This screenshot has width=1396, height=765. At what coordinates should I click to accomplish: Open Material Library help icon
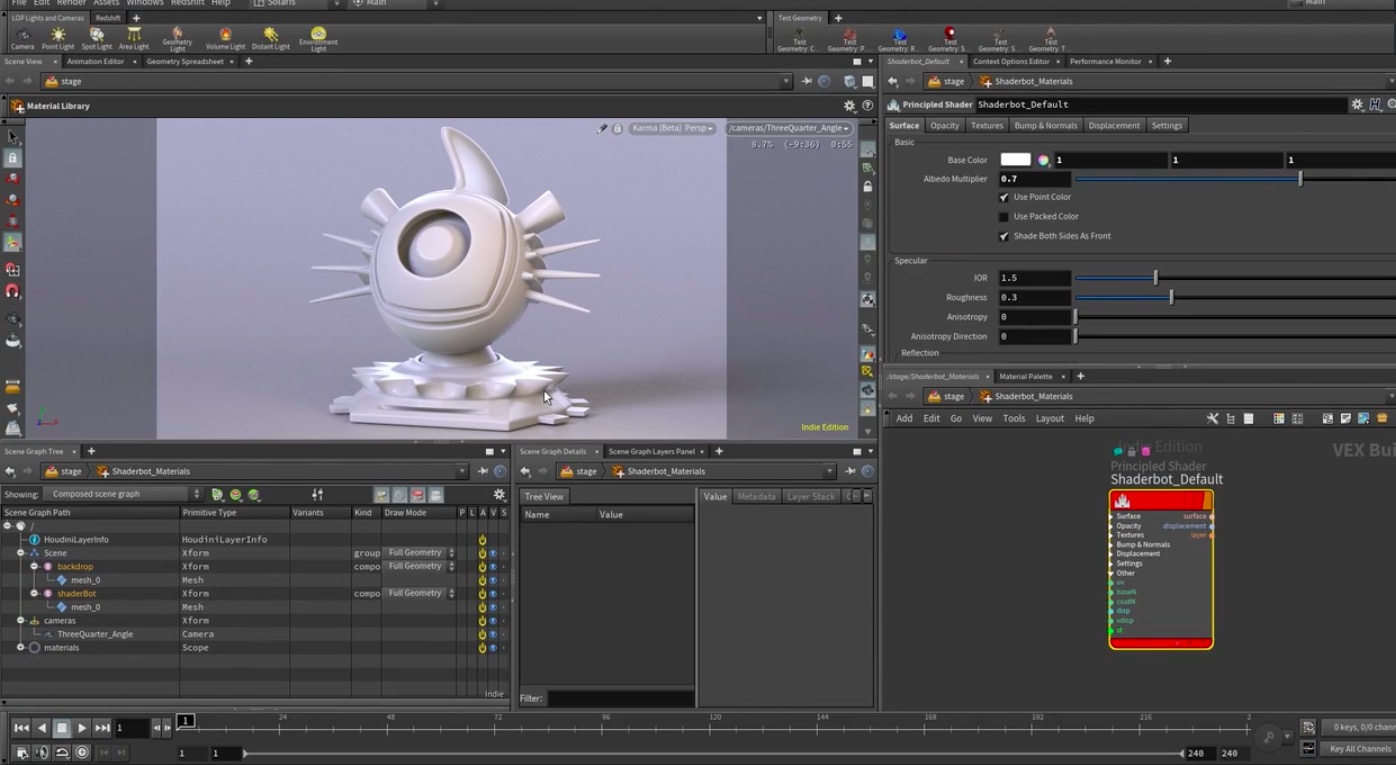pos(867,105)
